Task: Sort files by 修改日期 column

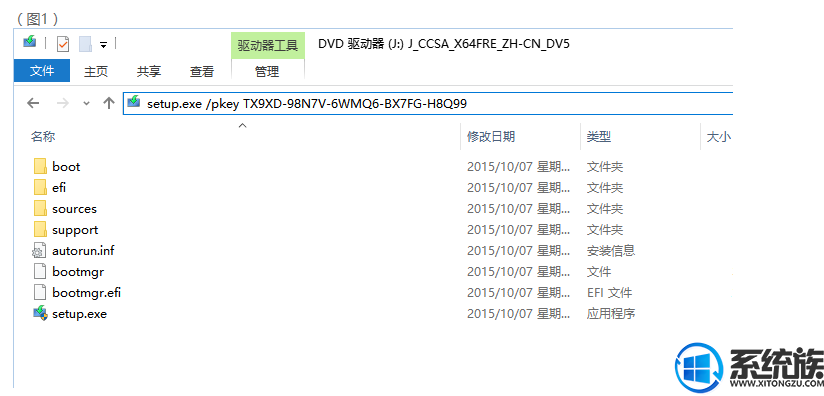Action: 491,137
